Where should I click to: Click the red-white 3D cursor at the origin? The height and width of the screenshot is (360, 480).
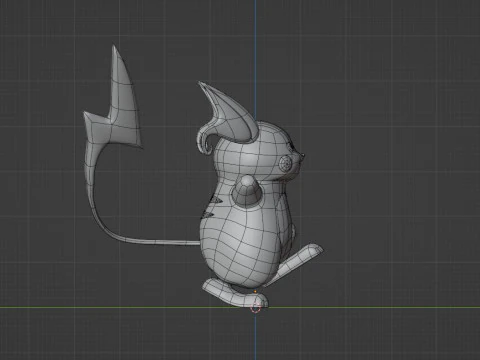coord(256,309)
